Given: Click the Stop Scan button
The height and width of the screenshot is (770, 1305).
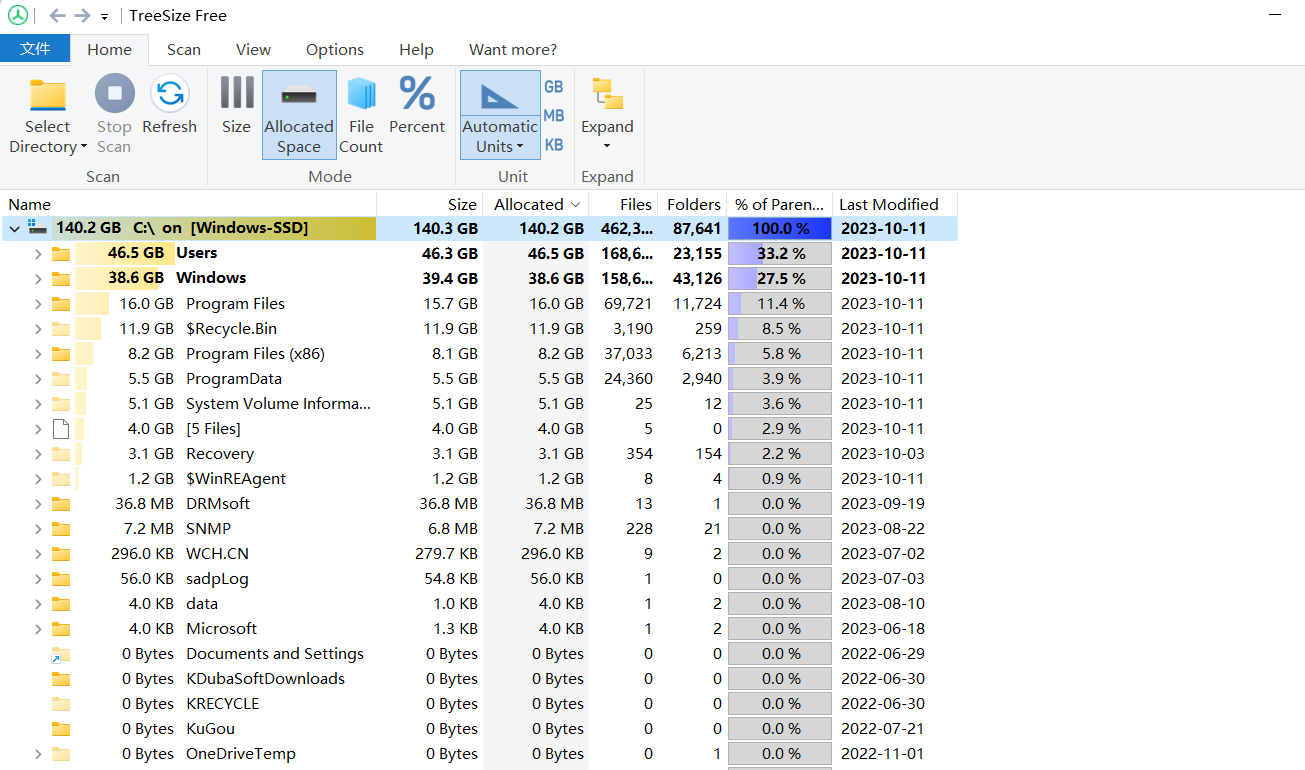Looking at the screenshot, I should point(114,116).
